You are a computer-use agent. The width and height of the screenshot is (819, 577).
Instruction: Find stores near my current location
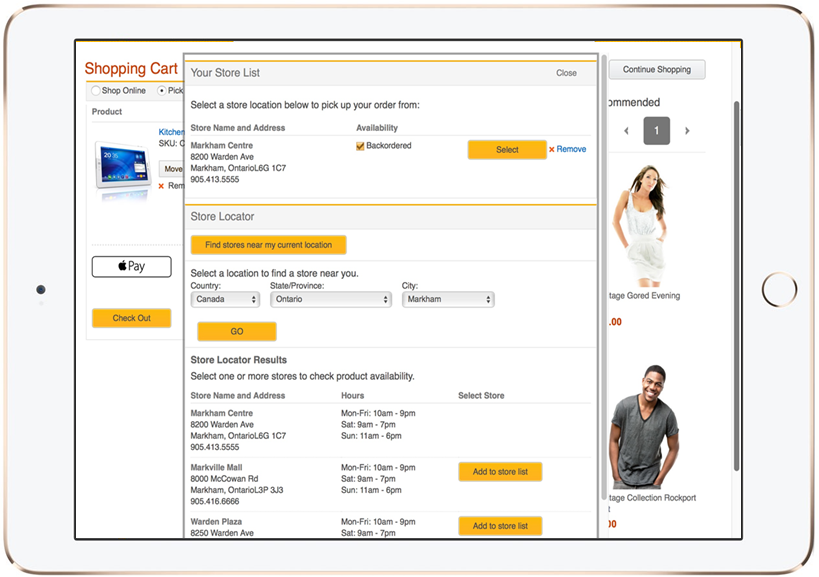click(x=268, y=244)
